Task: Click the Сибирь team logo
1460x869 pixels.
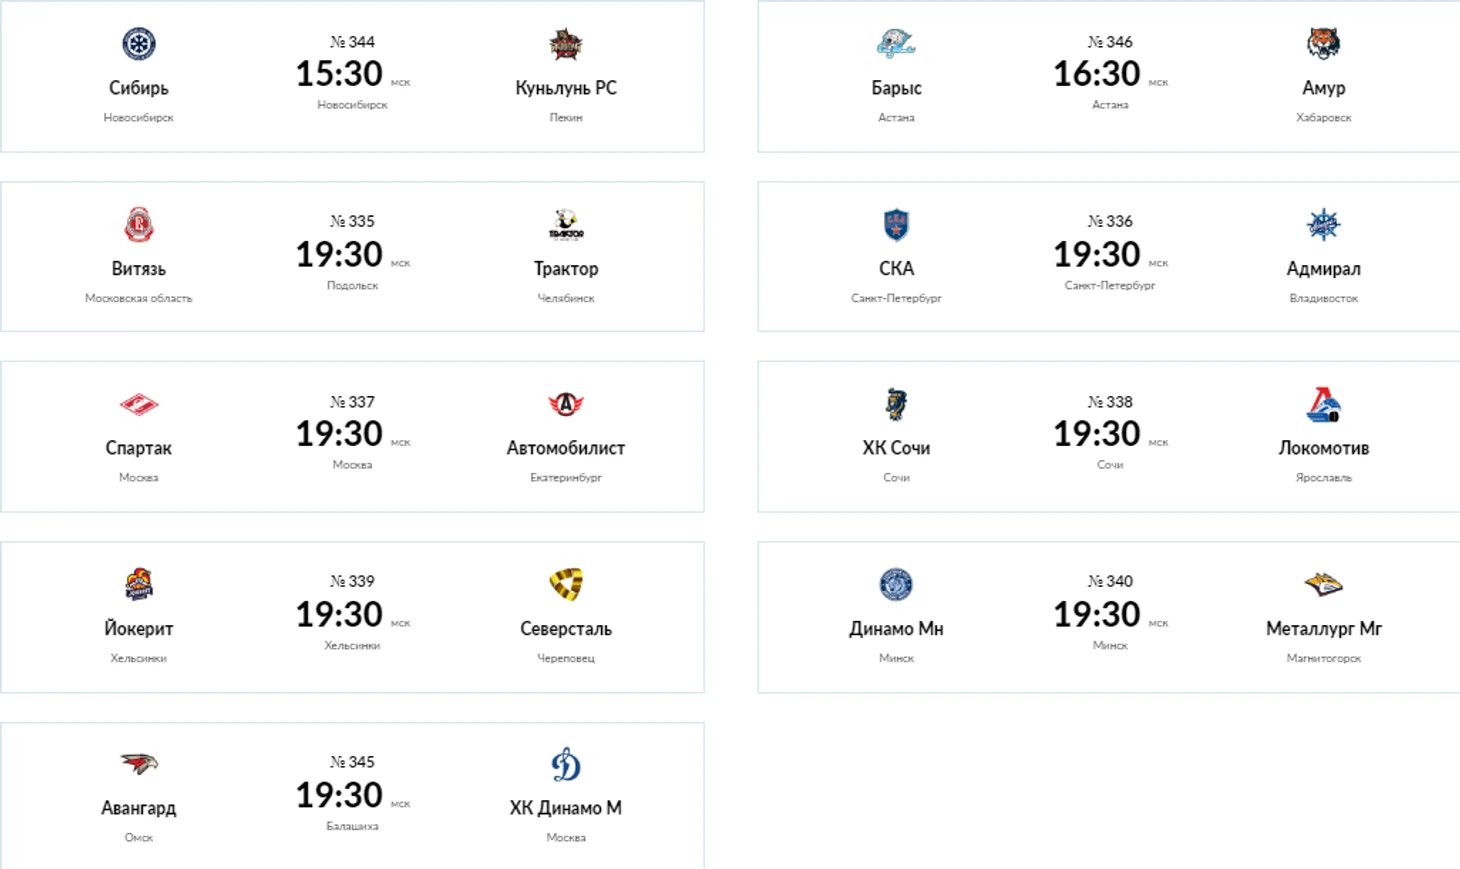Action: (x=139, y=44)
